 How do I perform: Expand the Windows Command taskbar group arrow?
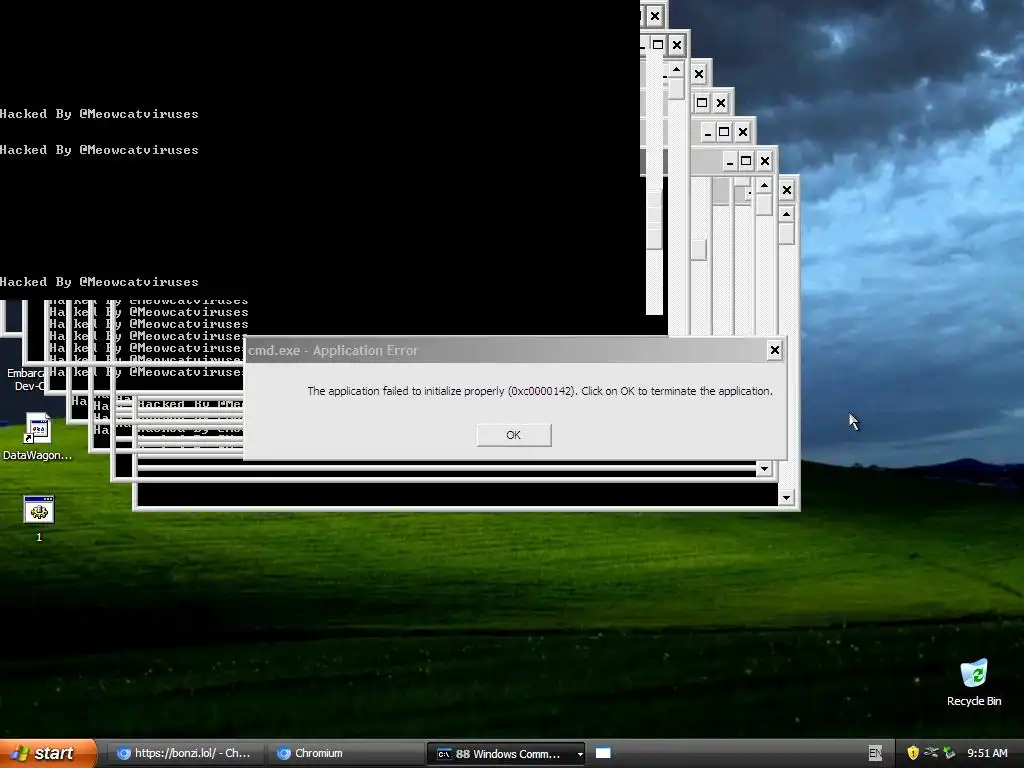point(580,754)
